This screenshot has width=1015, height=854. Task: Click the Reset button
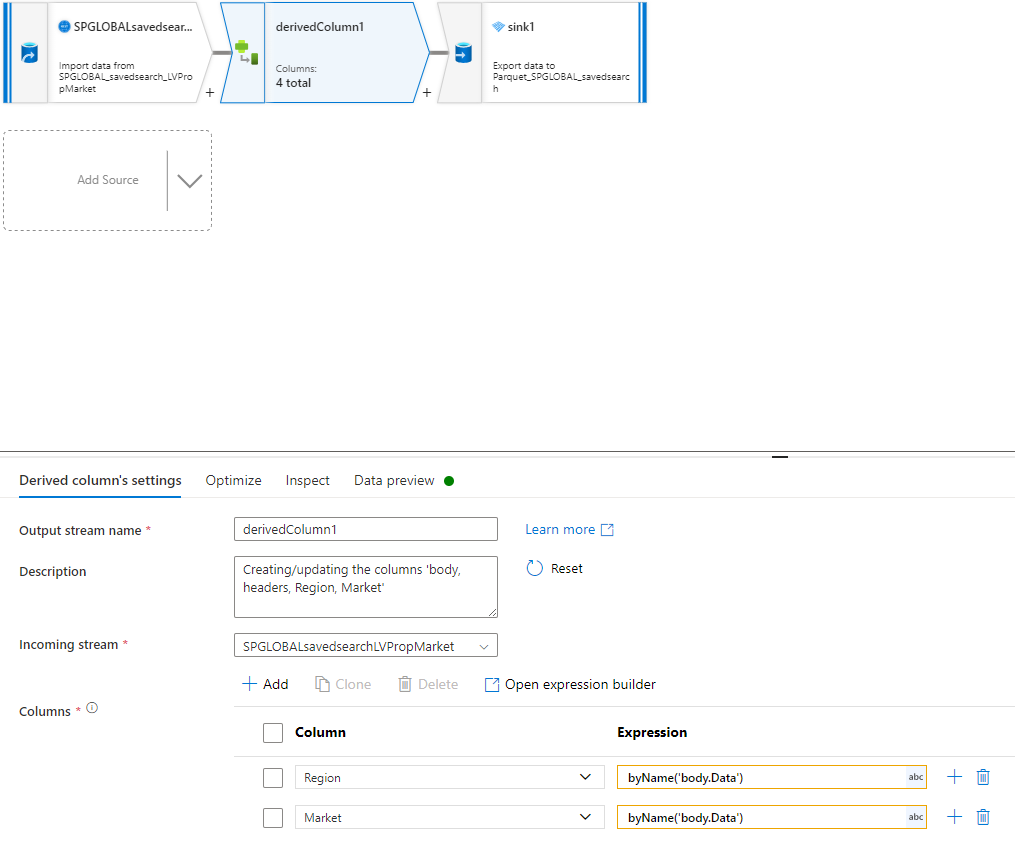554,568
